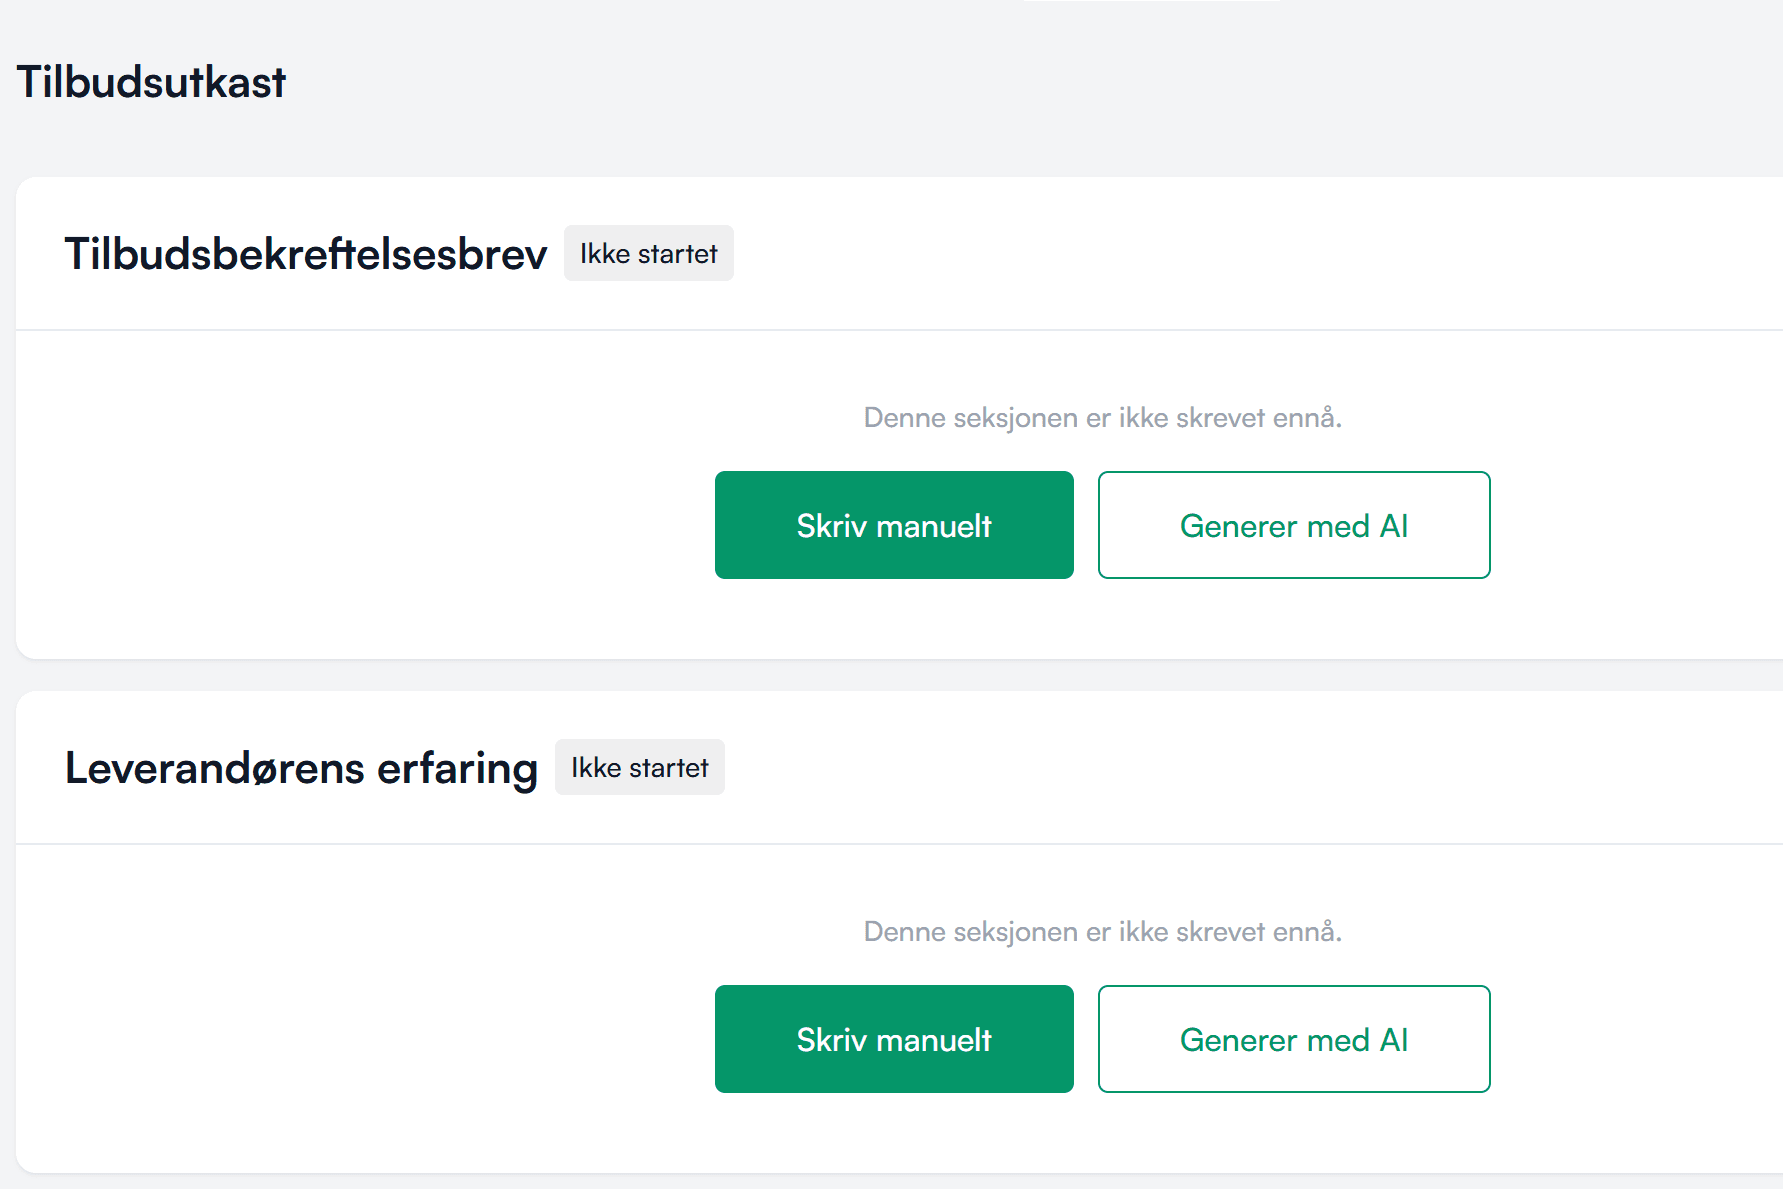1783x1189 pixels.
Task: Click the word 'startet' in first status badge
Action: pyautogui.click(x=677, y=254)
